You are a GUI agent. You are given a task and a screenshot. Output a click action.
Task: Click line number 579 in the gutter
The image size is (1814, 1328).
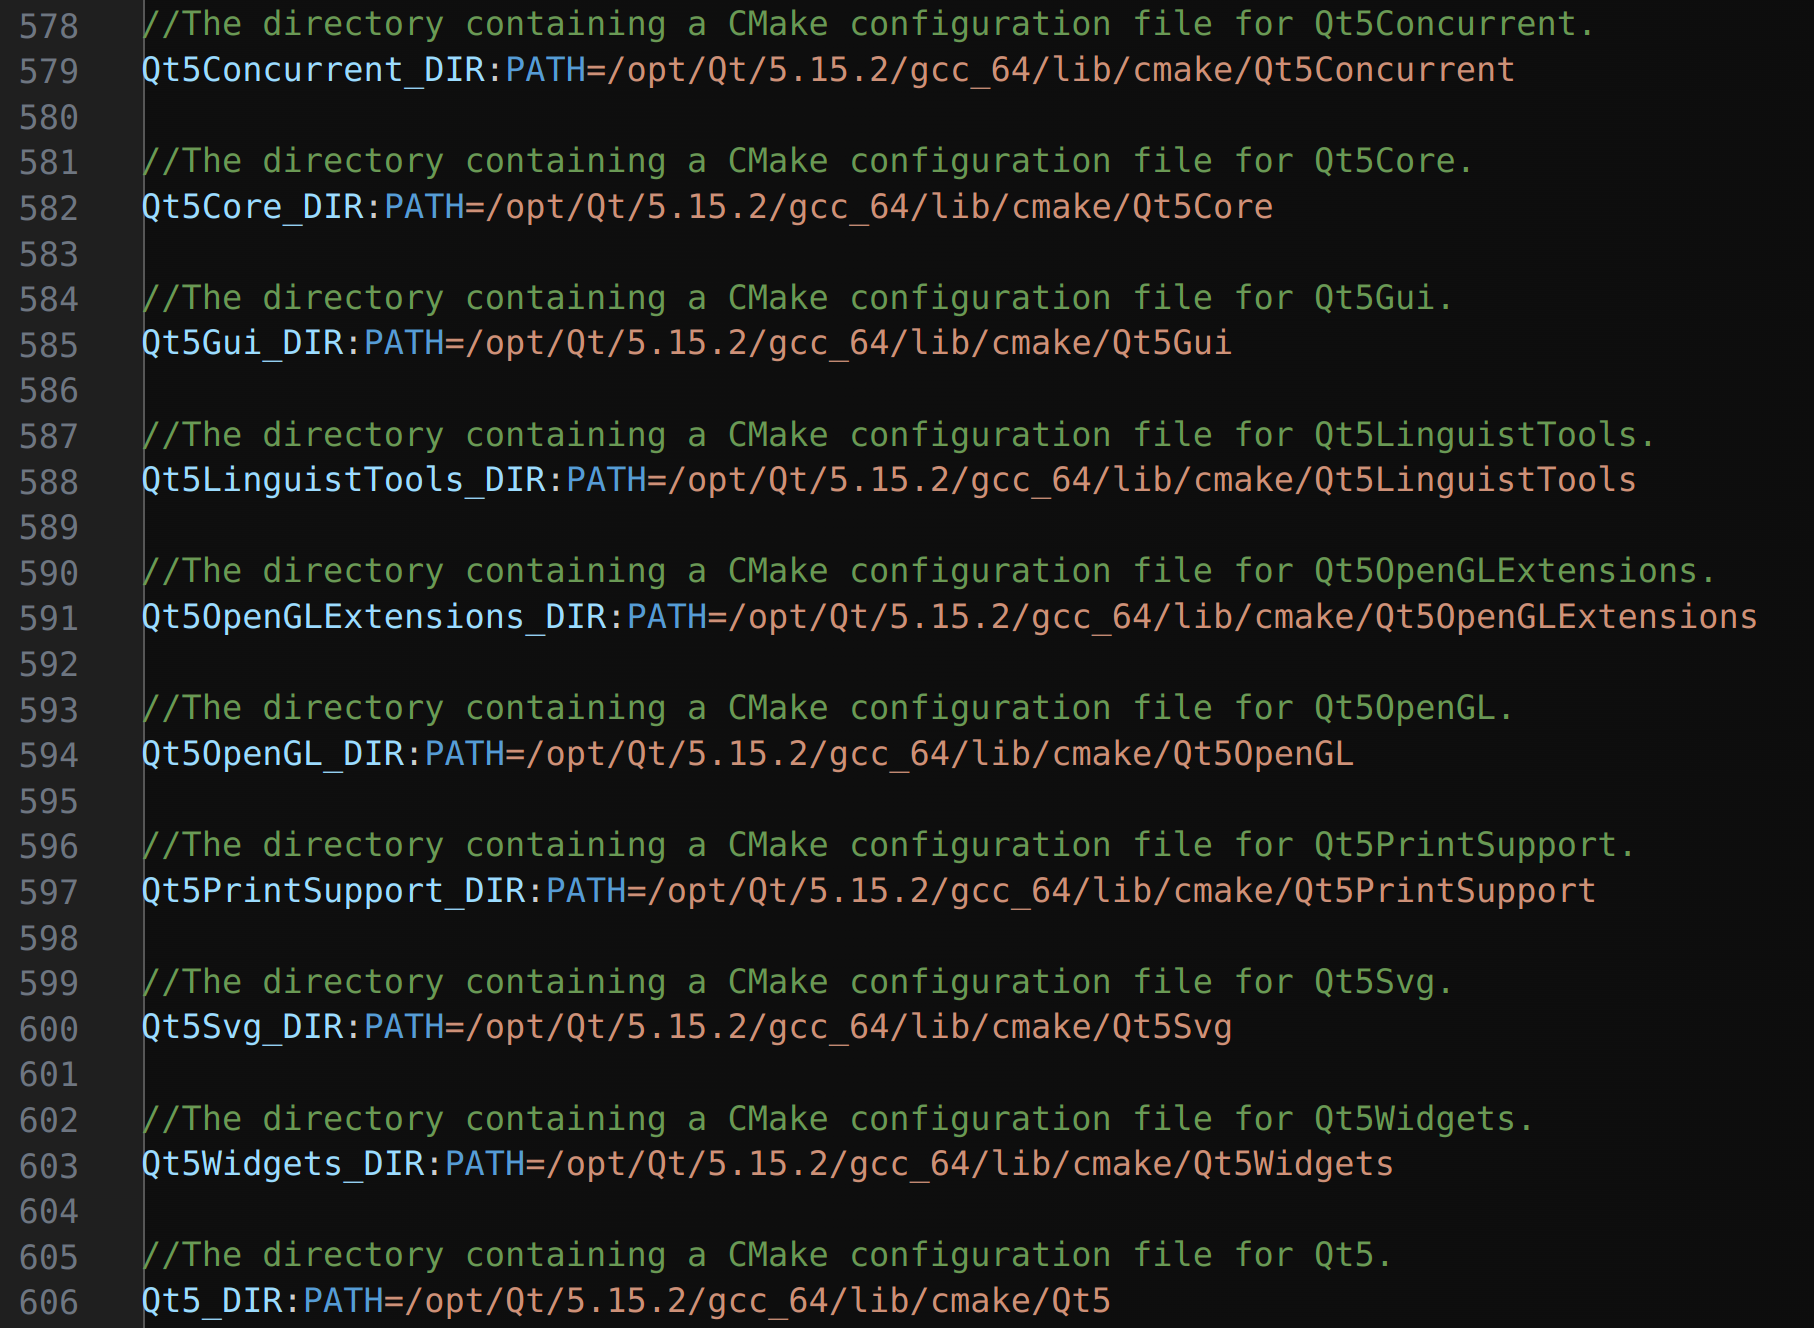click(x=48, y=71)
